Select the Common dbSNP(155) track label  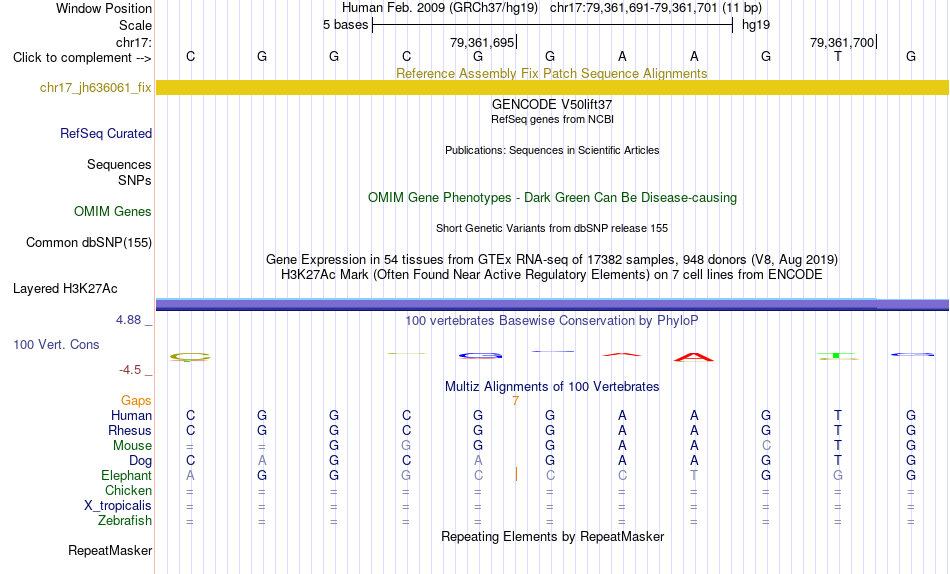click(88, 242)
